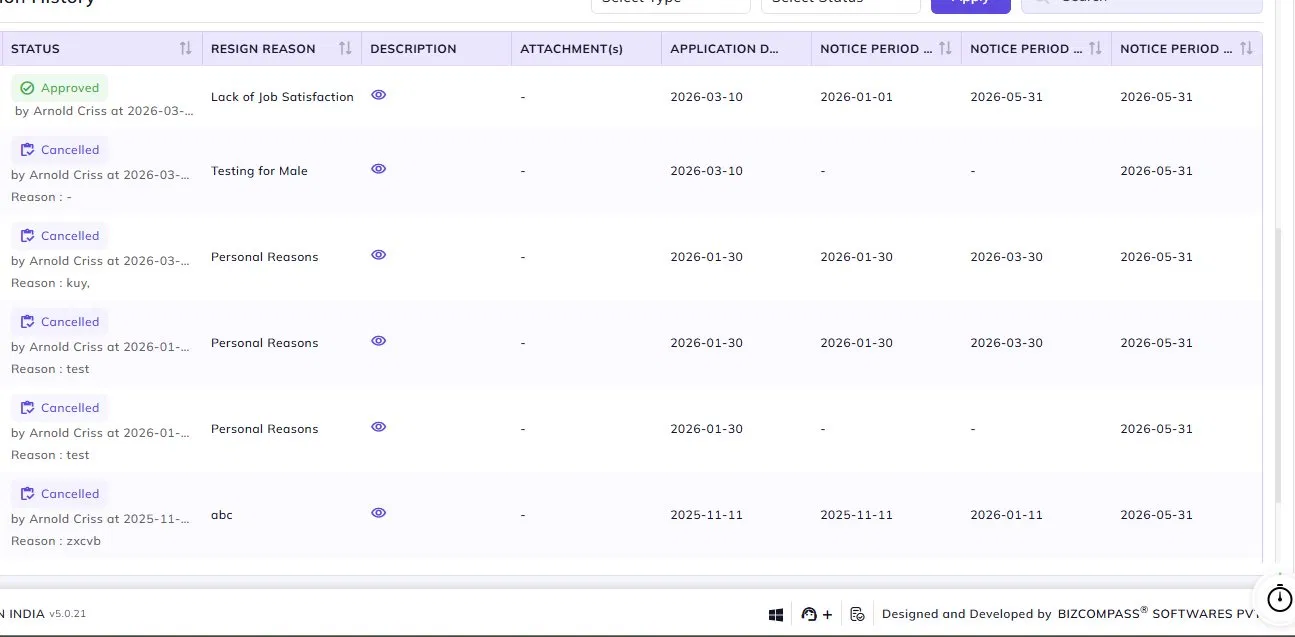Click the abc resign reason cell

pos(222,515)
